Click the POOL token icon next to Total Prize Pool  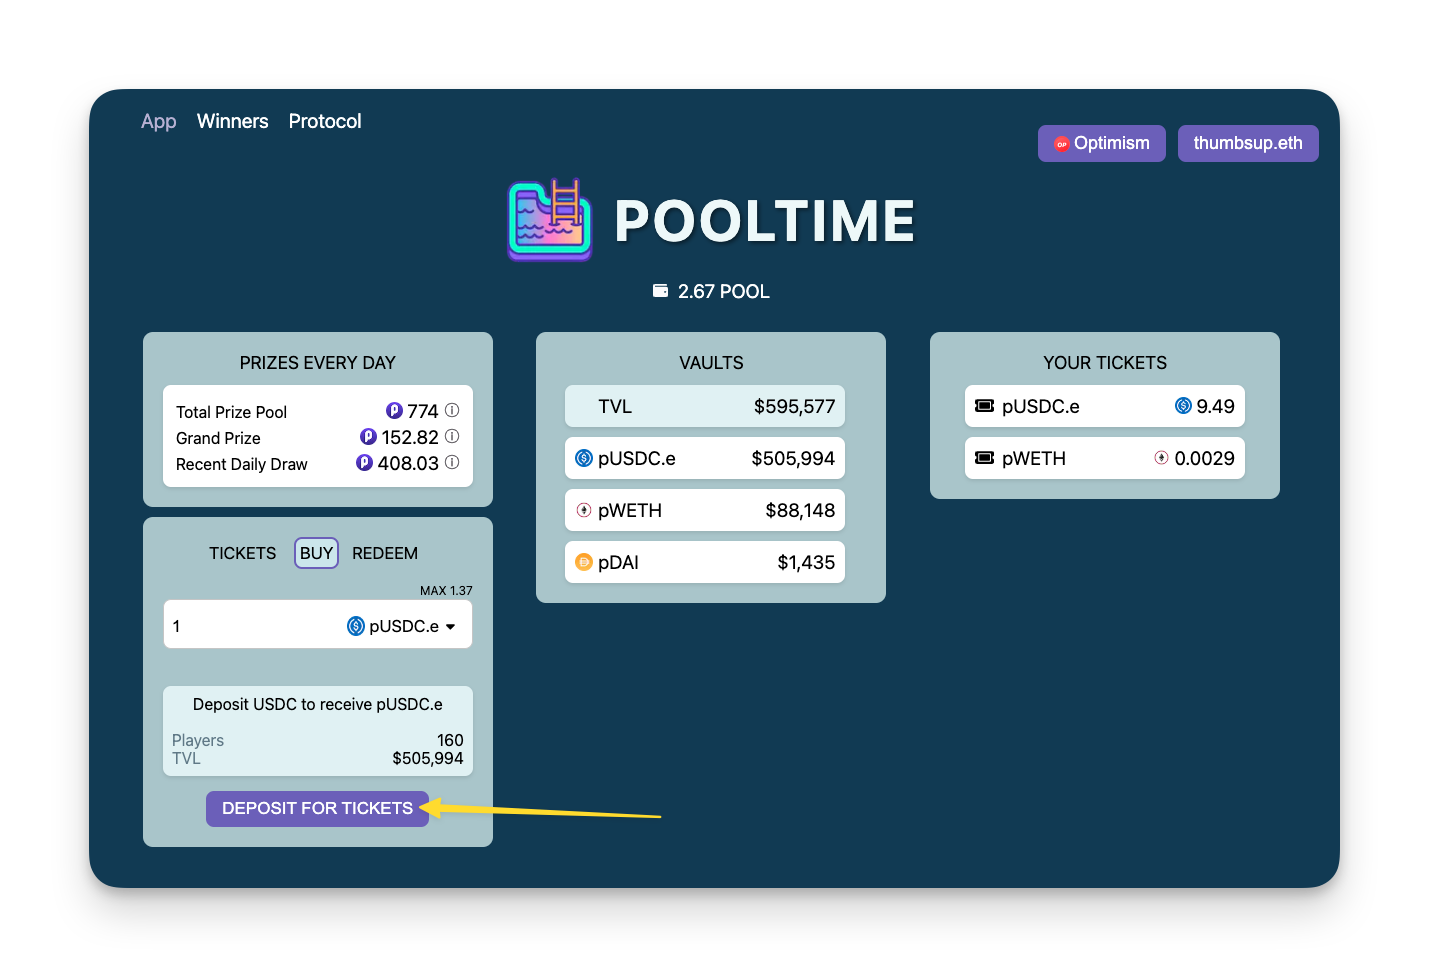(x=394, y=410)
